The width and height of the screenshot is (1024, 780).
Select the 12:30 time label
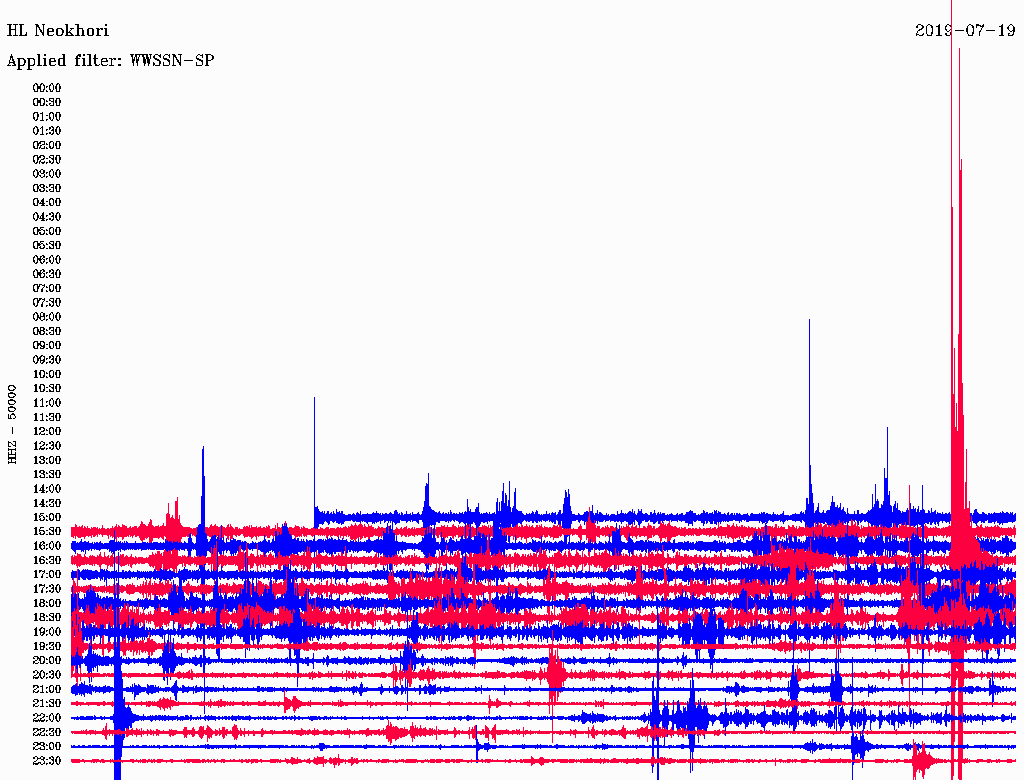47,446
